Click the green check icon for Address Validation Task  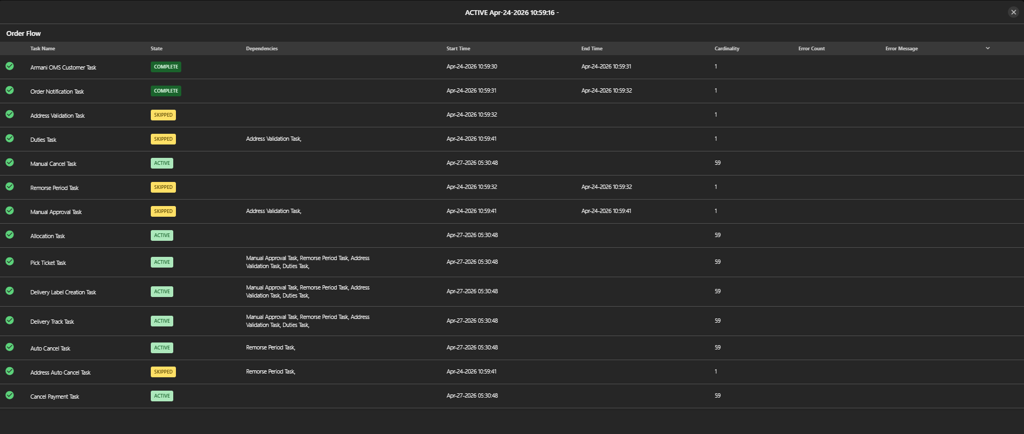(10, 114)
